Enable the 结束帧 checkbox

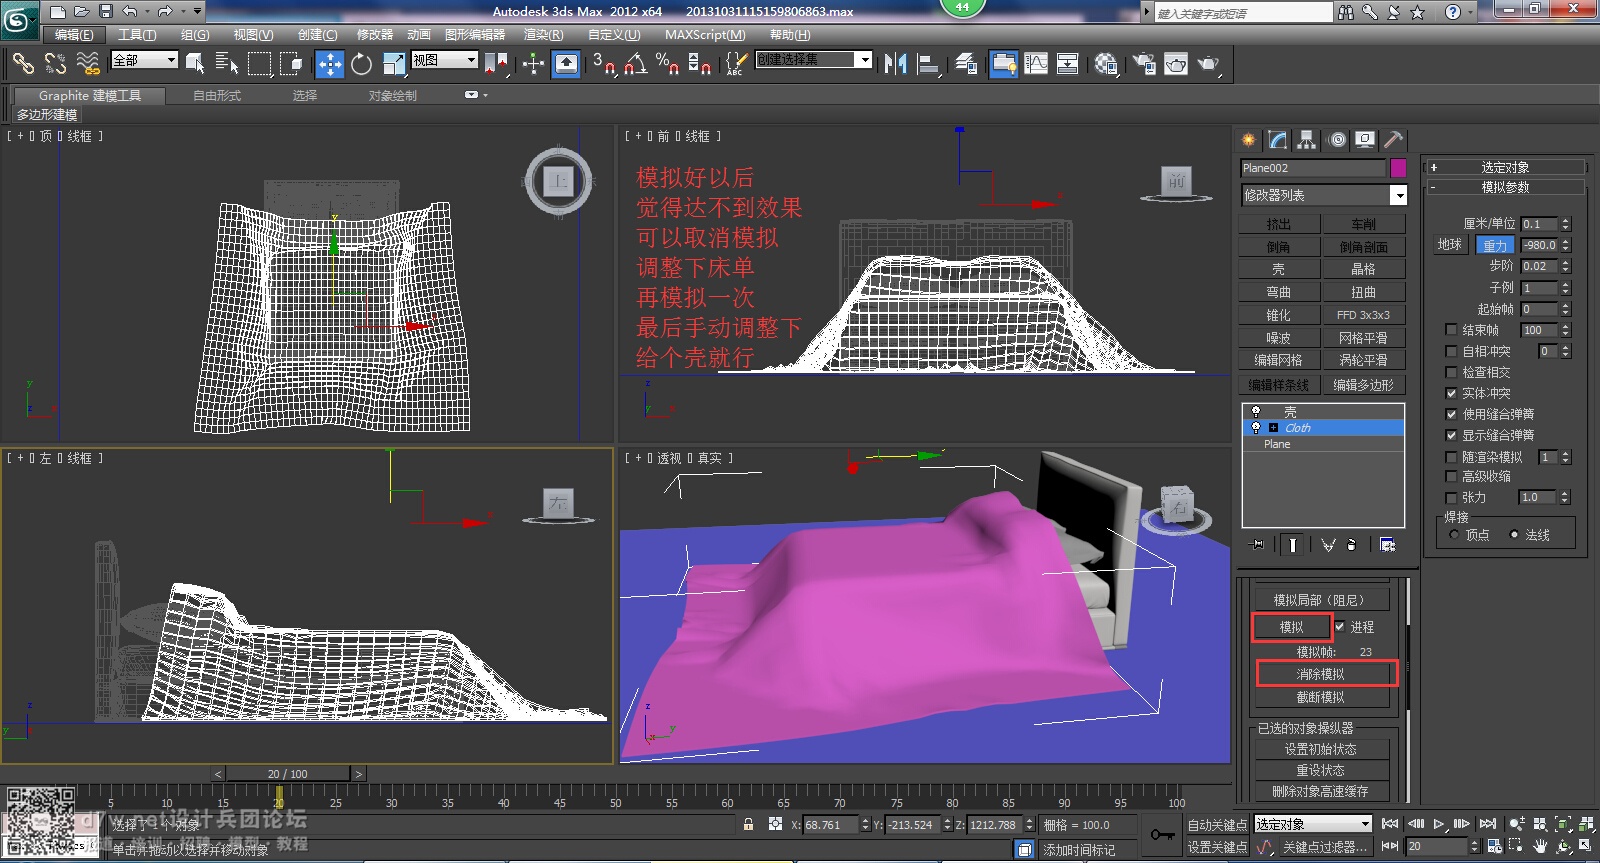pyautogui.click(x=1451, y=330)
